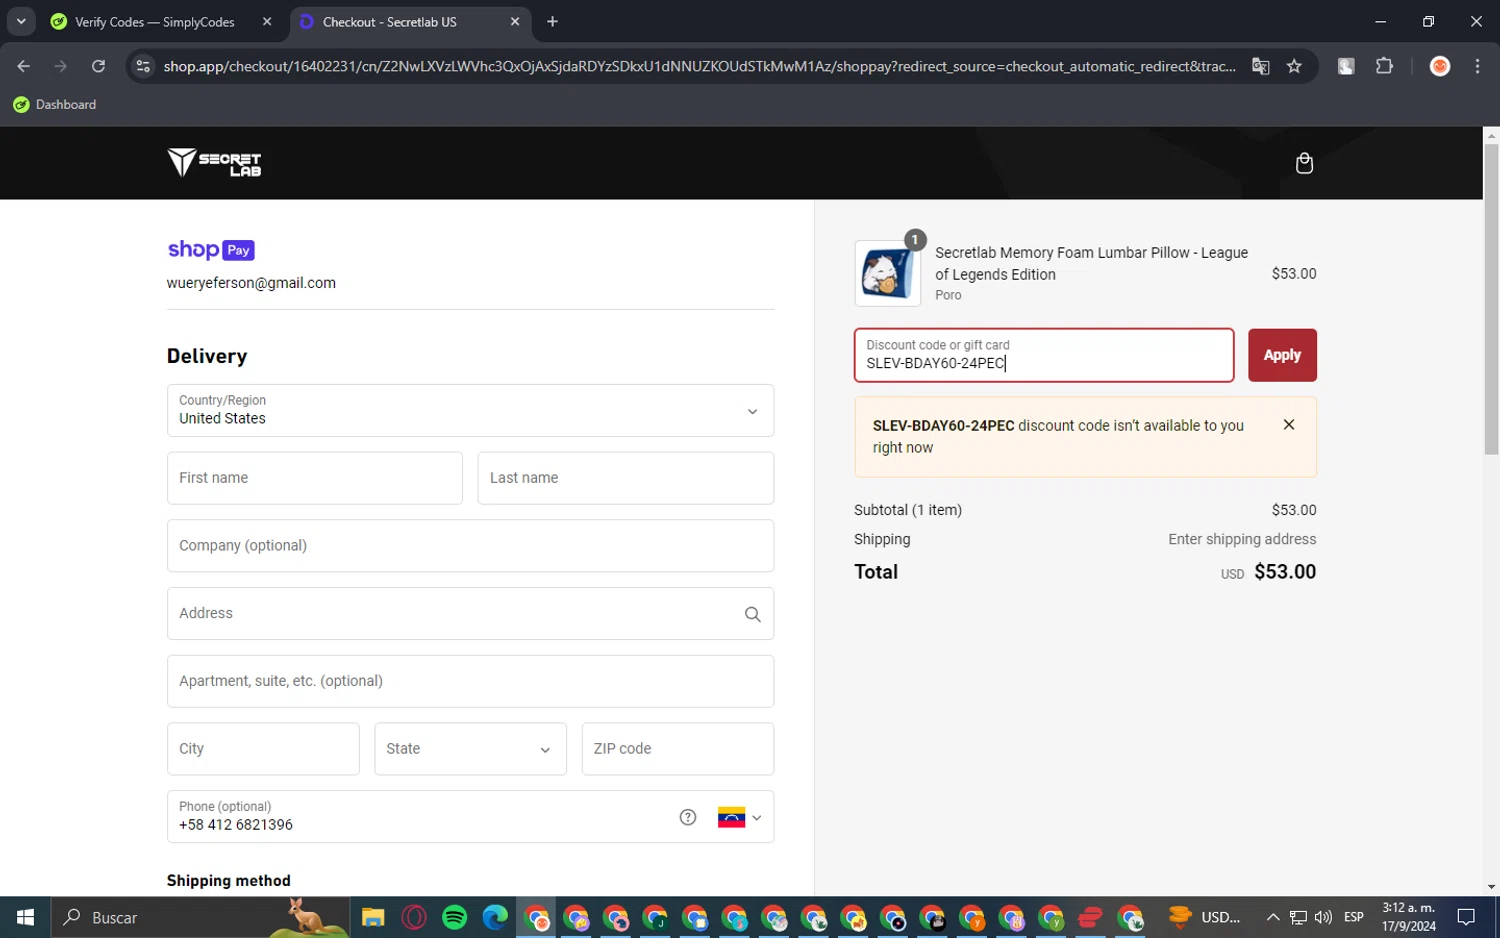Select the Checkout - Secretlab US tab
This screenshot has height=938, width=1500.
tap(410, 22)
